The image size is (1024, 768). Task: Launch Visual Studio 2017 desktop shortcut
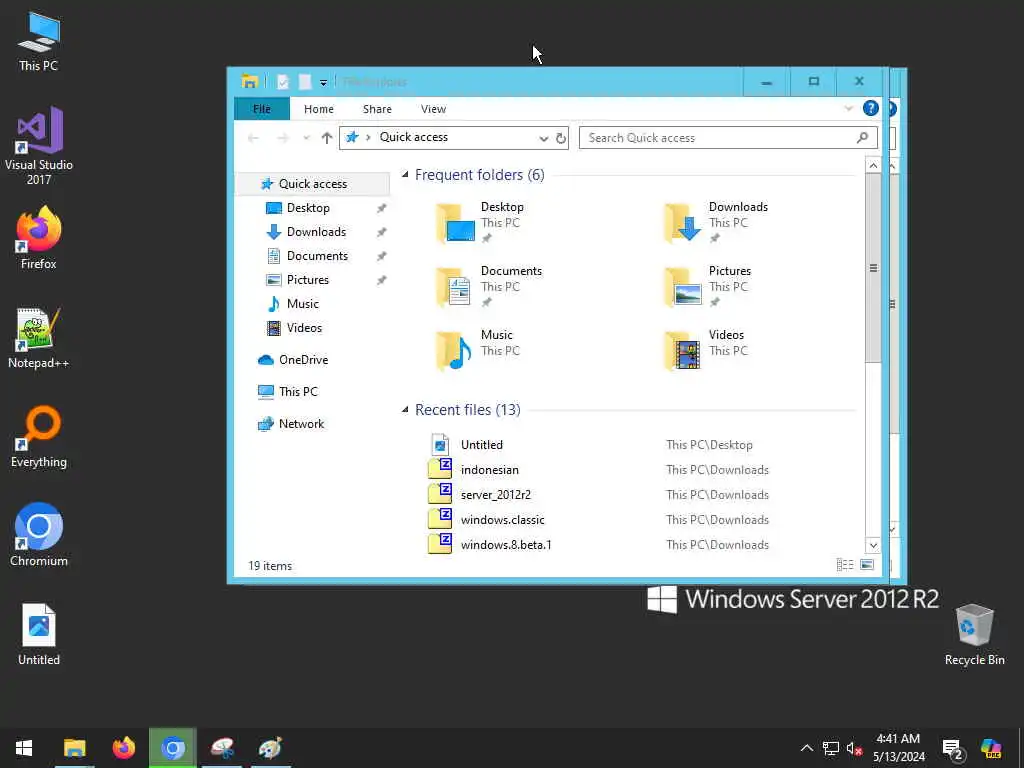click(39, 146)
